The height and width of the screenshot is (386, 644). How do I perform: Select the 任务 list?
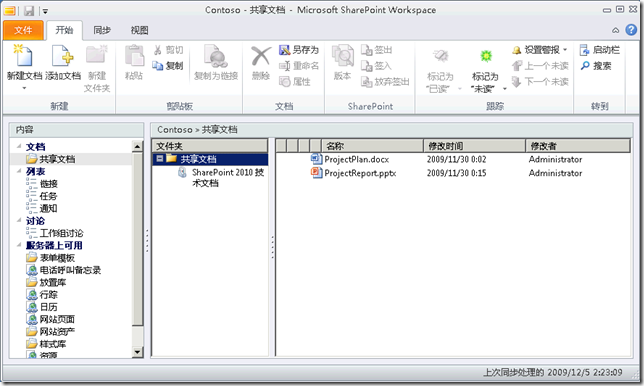pyautogui.click(x=48, y=196)
